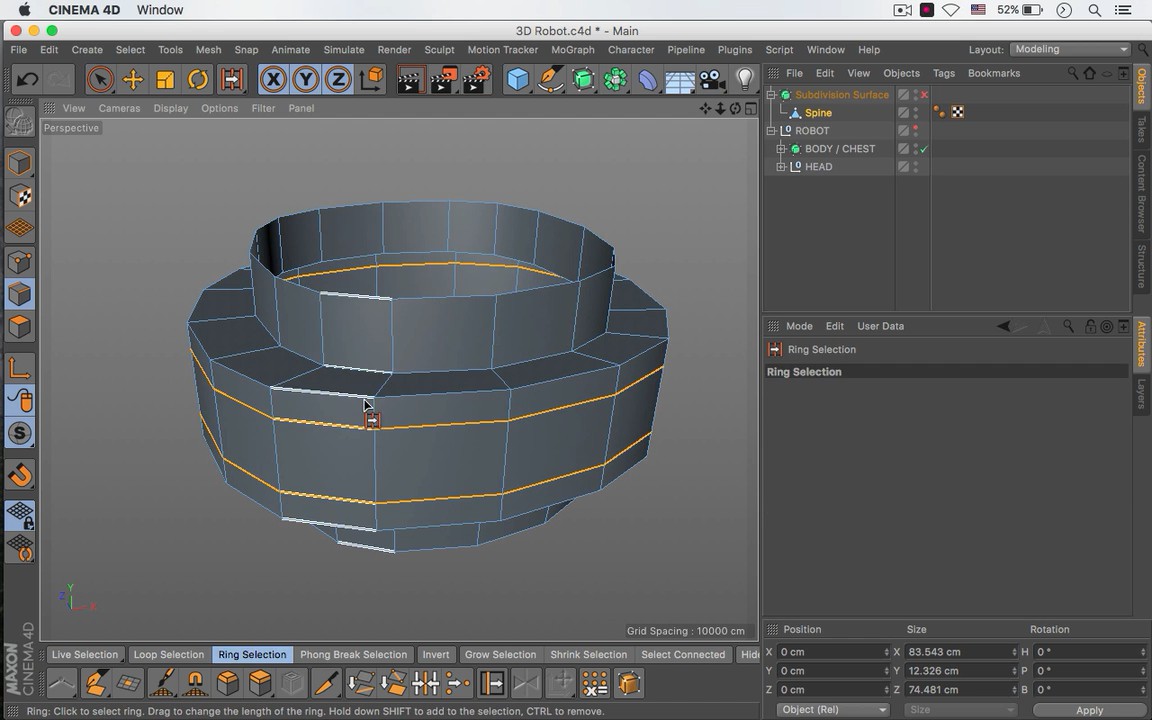
Task: Switch to the Loop Selection tab
Action: coord(168,655)
